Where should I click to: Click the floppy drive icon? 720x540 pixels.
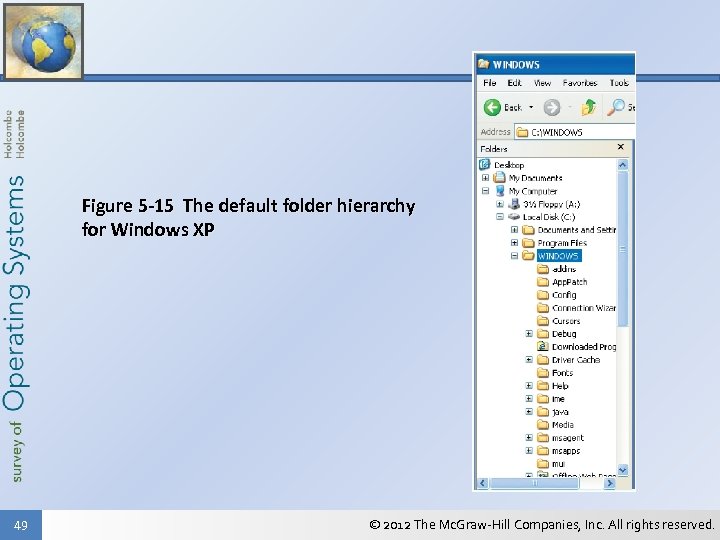tap(514, 204)
